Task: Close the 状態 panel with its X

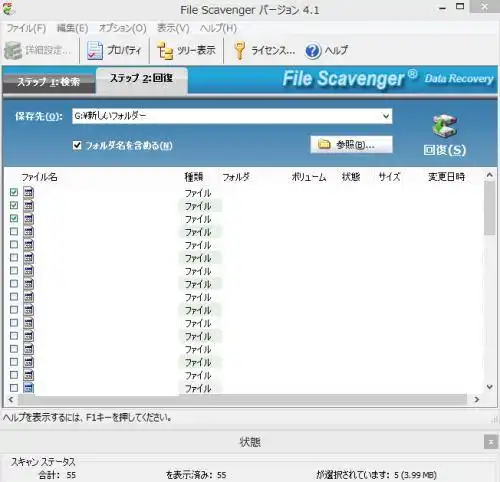Action: [x=491, y=442]
